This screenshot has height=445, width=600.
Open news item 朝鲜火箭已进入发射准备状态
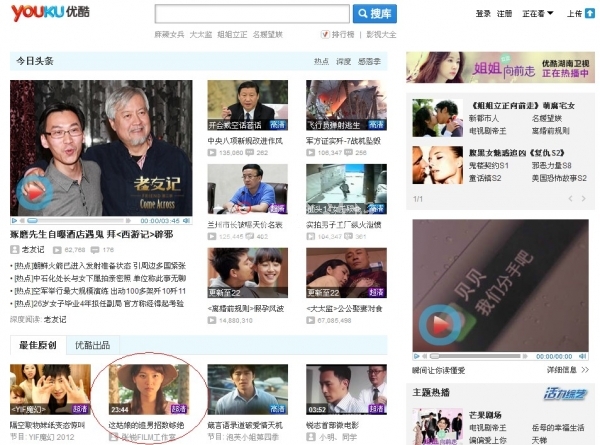(x=99, y=266)
